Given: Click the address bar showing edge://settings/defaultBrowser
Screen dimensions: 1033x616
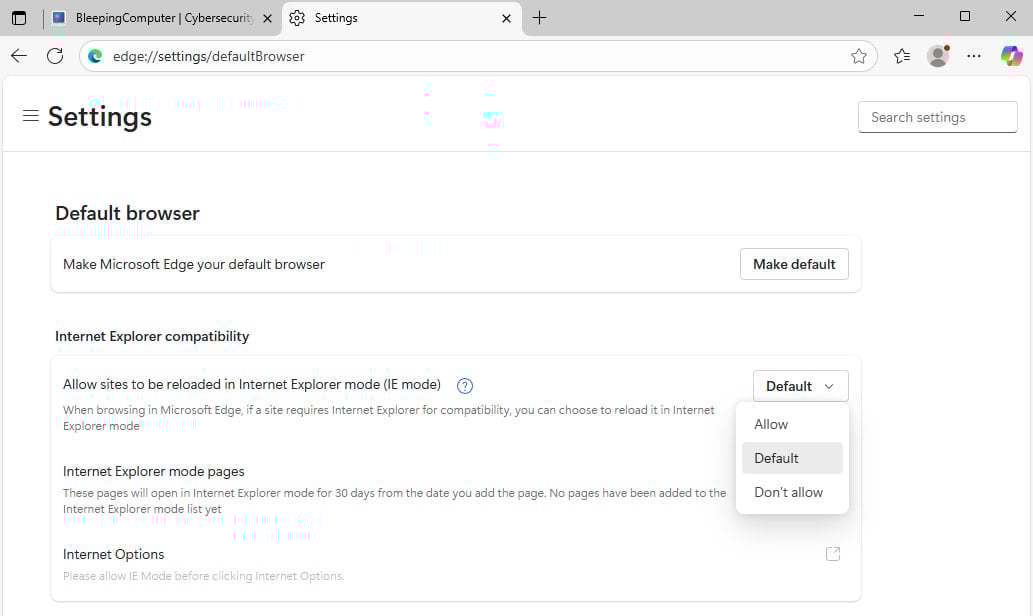Looking at the screenshot, I should pos(470,56).
